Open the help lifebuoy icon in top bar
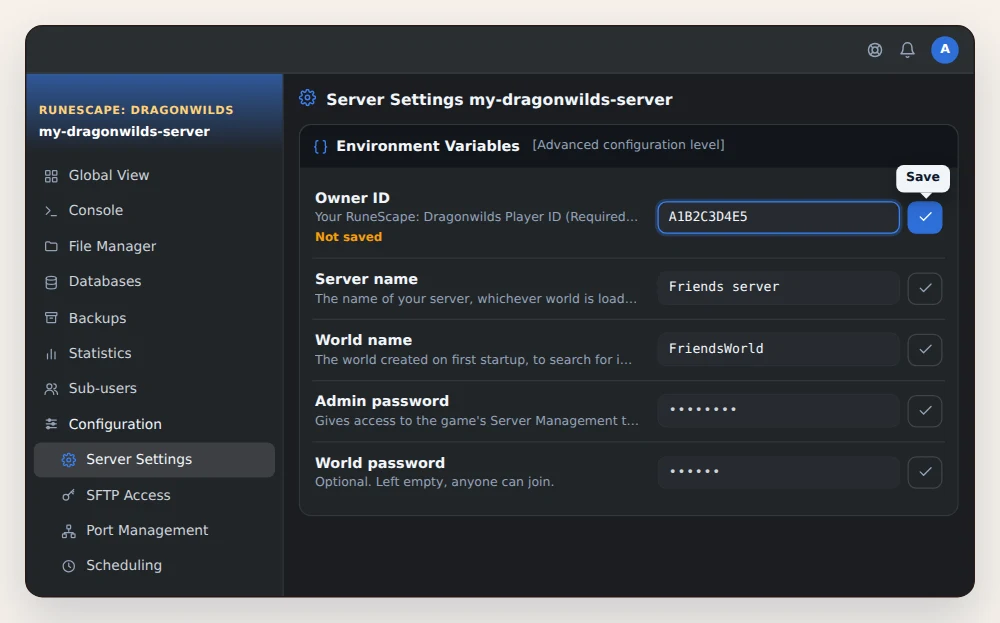Image resolution: width=1000 pixels, height=623 pixels. click(x=874, y=50)
